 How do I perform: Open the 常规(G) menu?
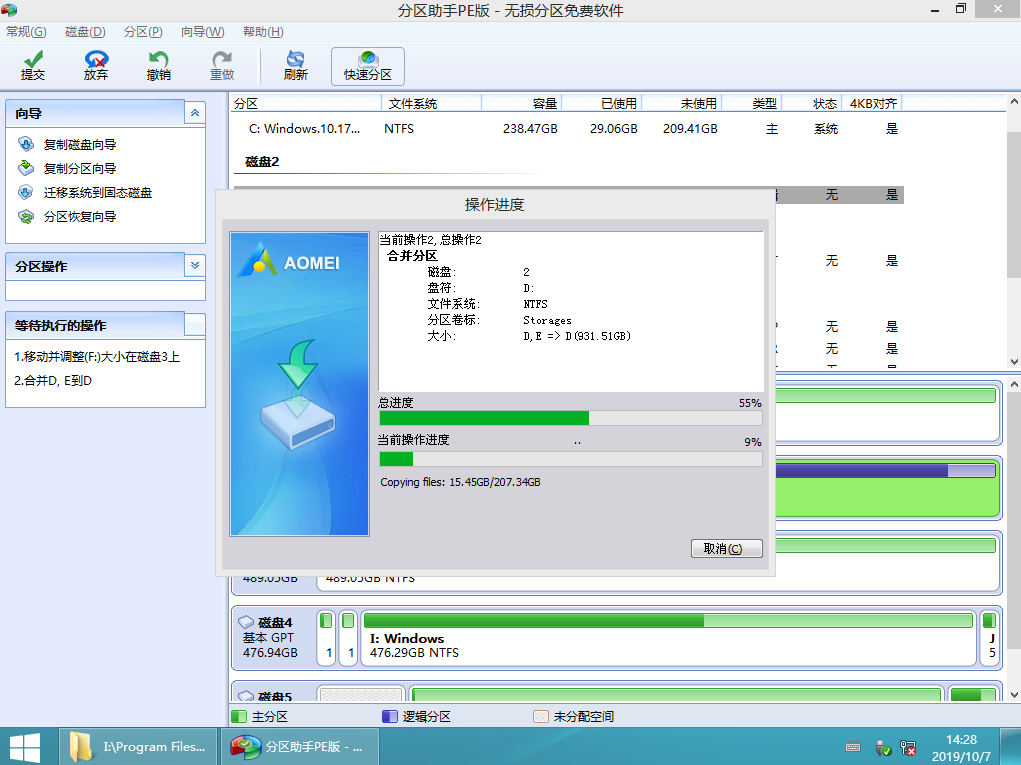[x=26, y=32]
